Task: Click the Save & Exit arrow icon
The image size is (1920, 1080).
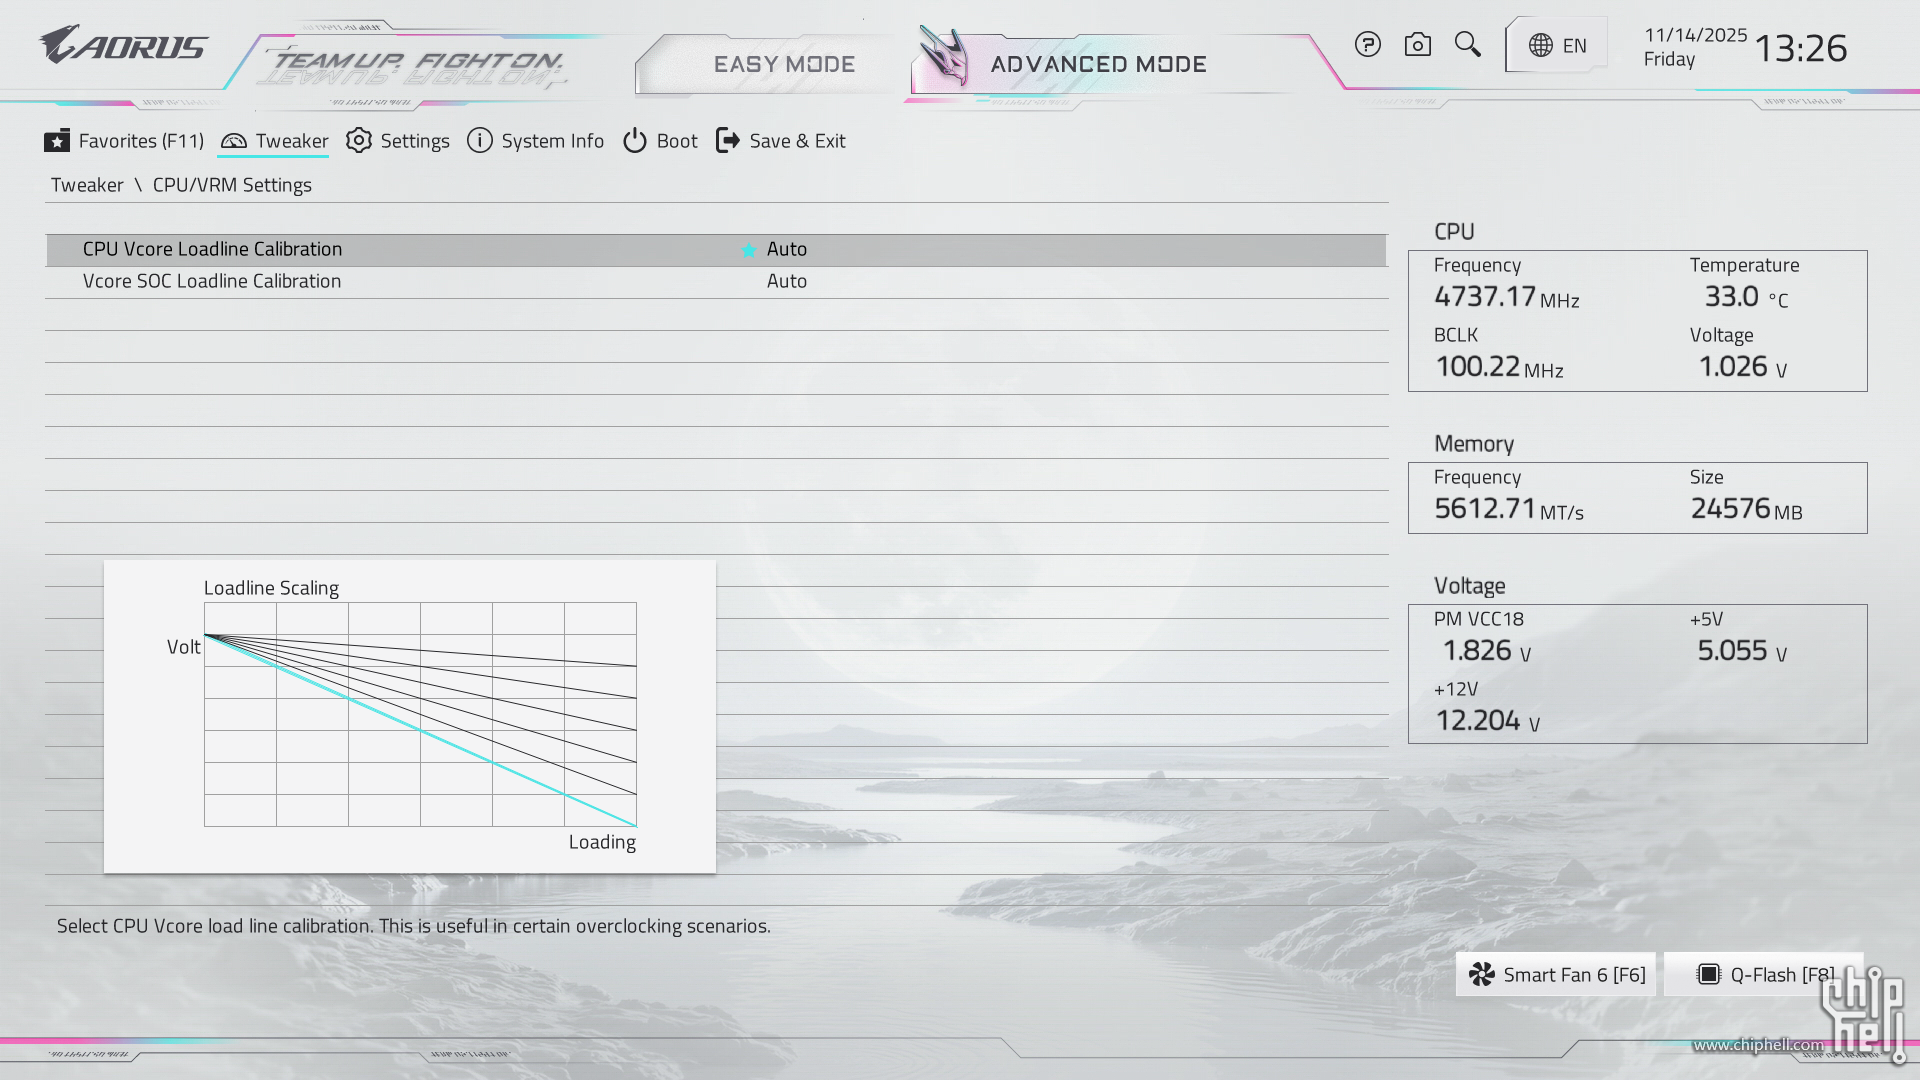Action: 728,141
